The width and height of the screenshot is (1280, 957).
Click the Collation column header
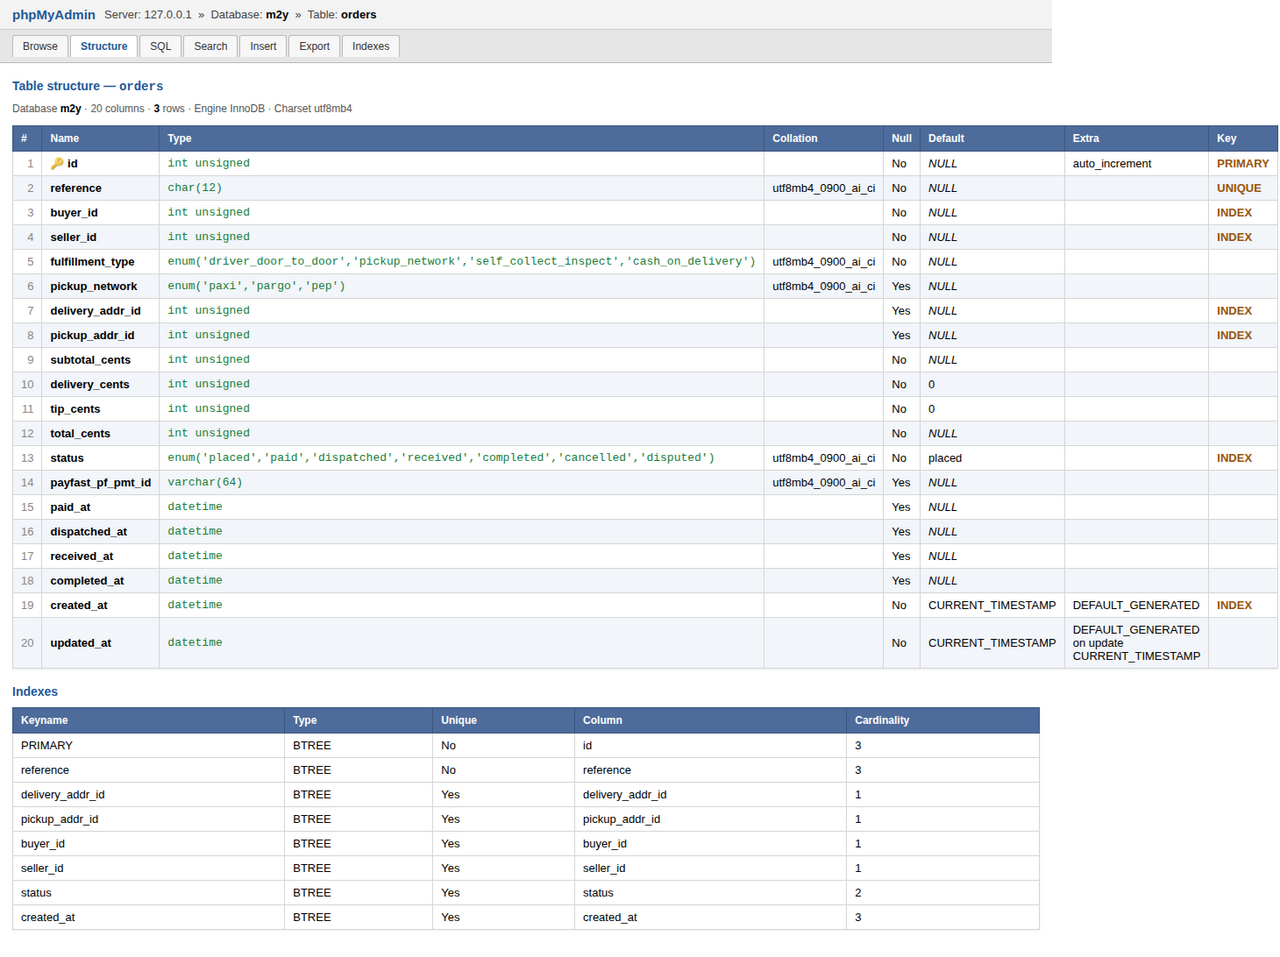(x=824, y=139)
